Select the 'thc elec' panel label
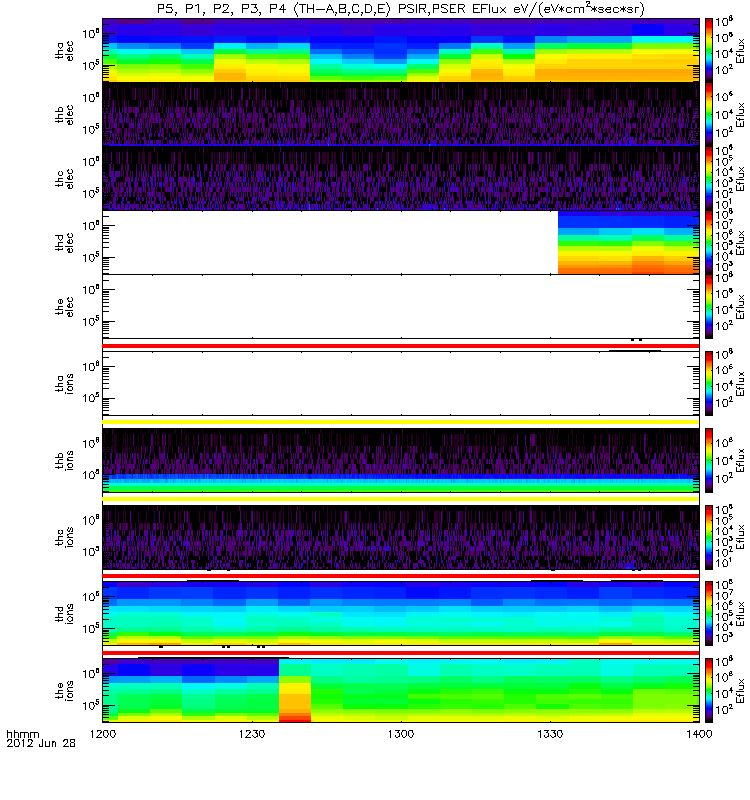The width and height of the screenshot is (750, 800). 65,179
